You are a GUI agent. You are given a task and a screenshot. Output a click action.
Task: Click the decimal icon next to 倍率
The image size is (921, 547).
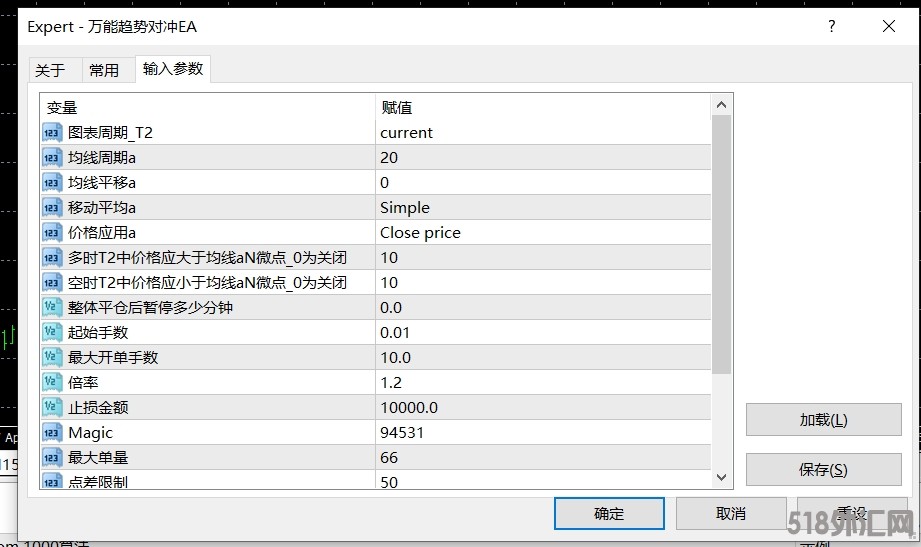point(53,383)
